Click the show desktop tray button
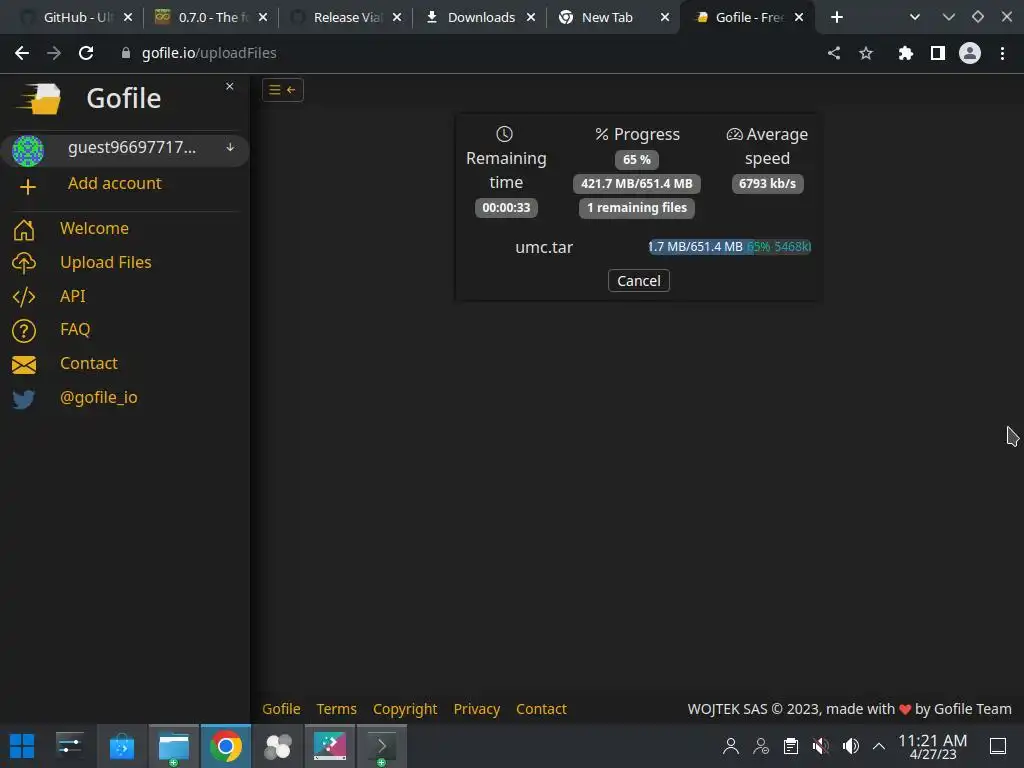The height and width of the screenshot is (768, 1024). [x=998, y=746]
